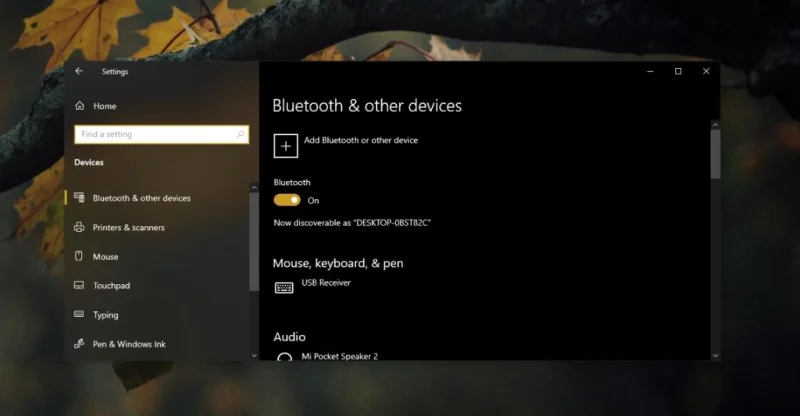Focus the Find a setting search box
Viewport: 800px width, 416px height.
click(162, 134)
